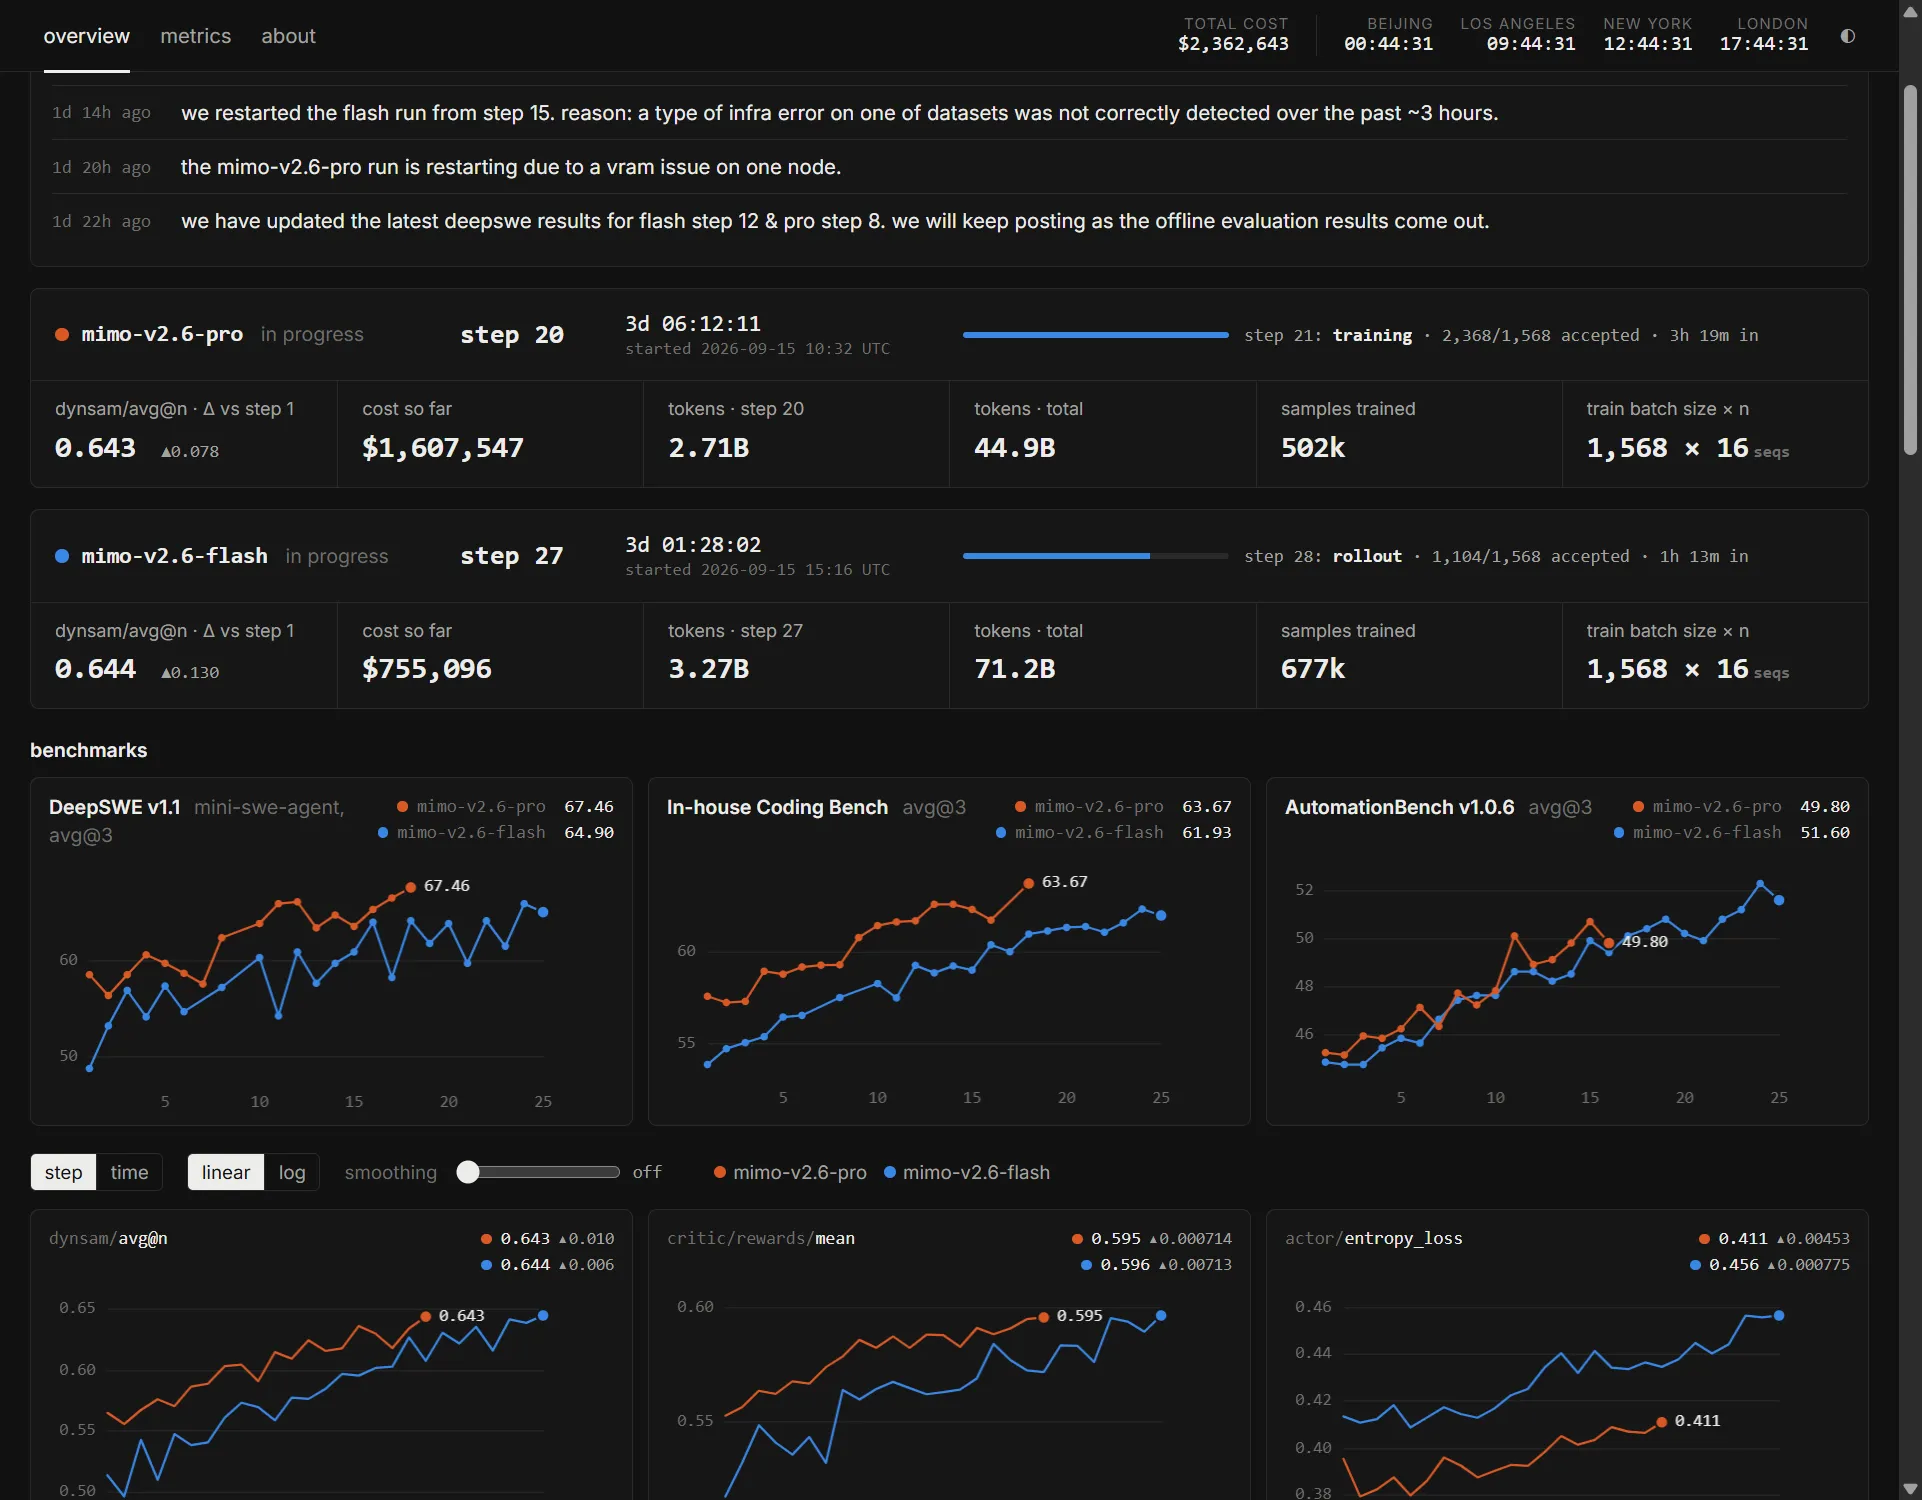Click the Beijing clock 00:44:31

pyautogui.click(x=1388, y=44)
